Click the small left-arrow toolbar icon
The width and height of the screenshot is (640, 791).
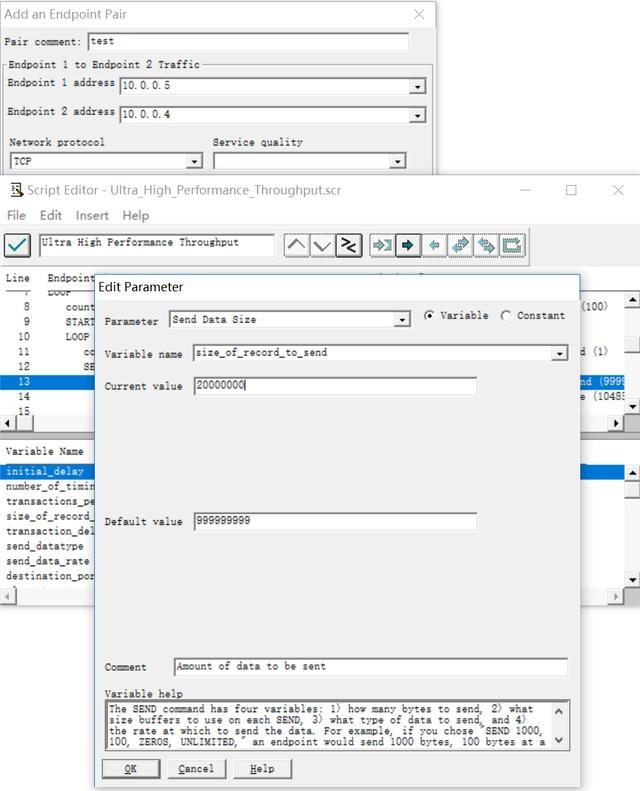tap(434, 245)
